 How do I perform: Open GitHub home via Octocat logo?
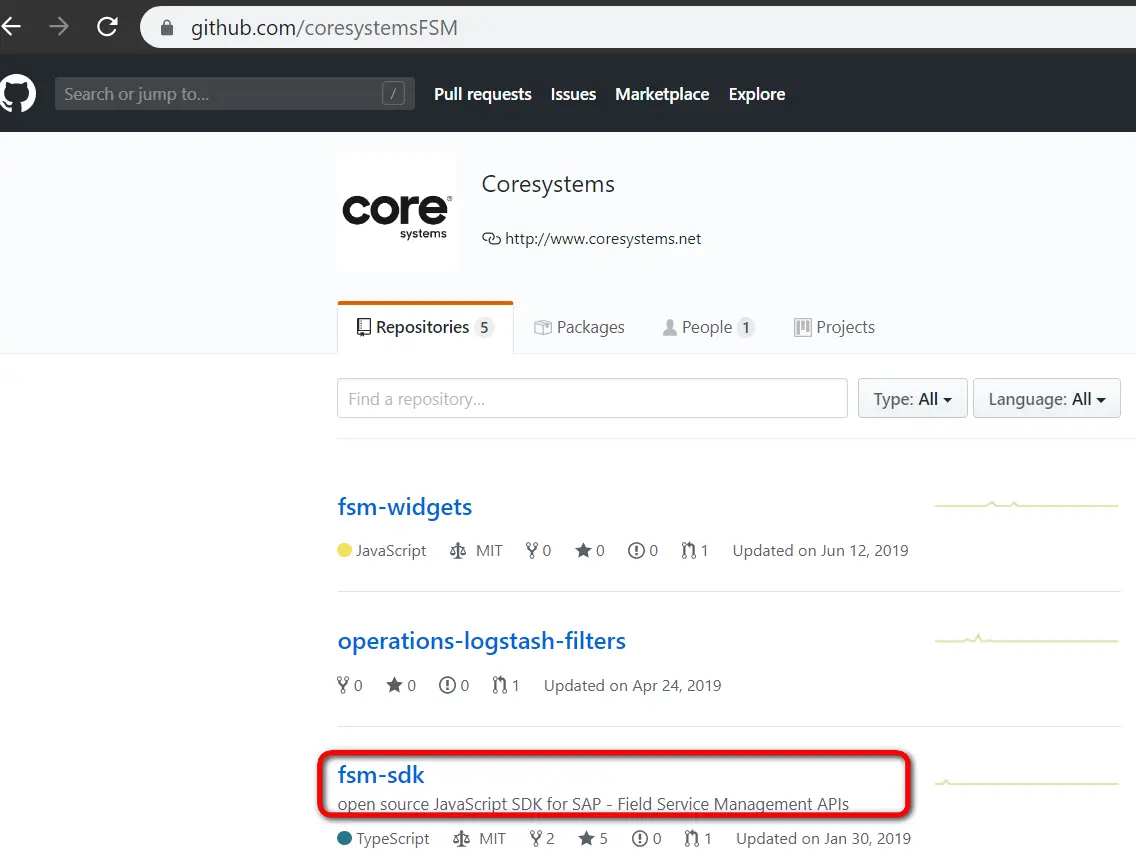pyautogui.click(x=17, y=93)
